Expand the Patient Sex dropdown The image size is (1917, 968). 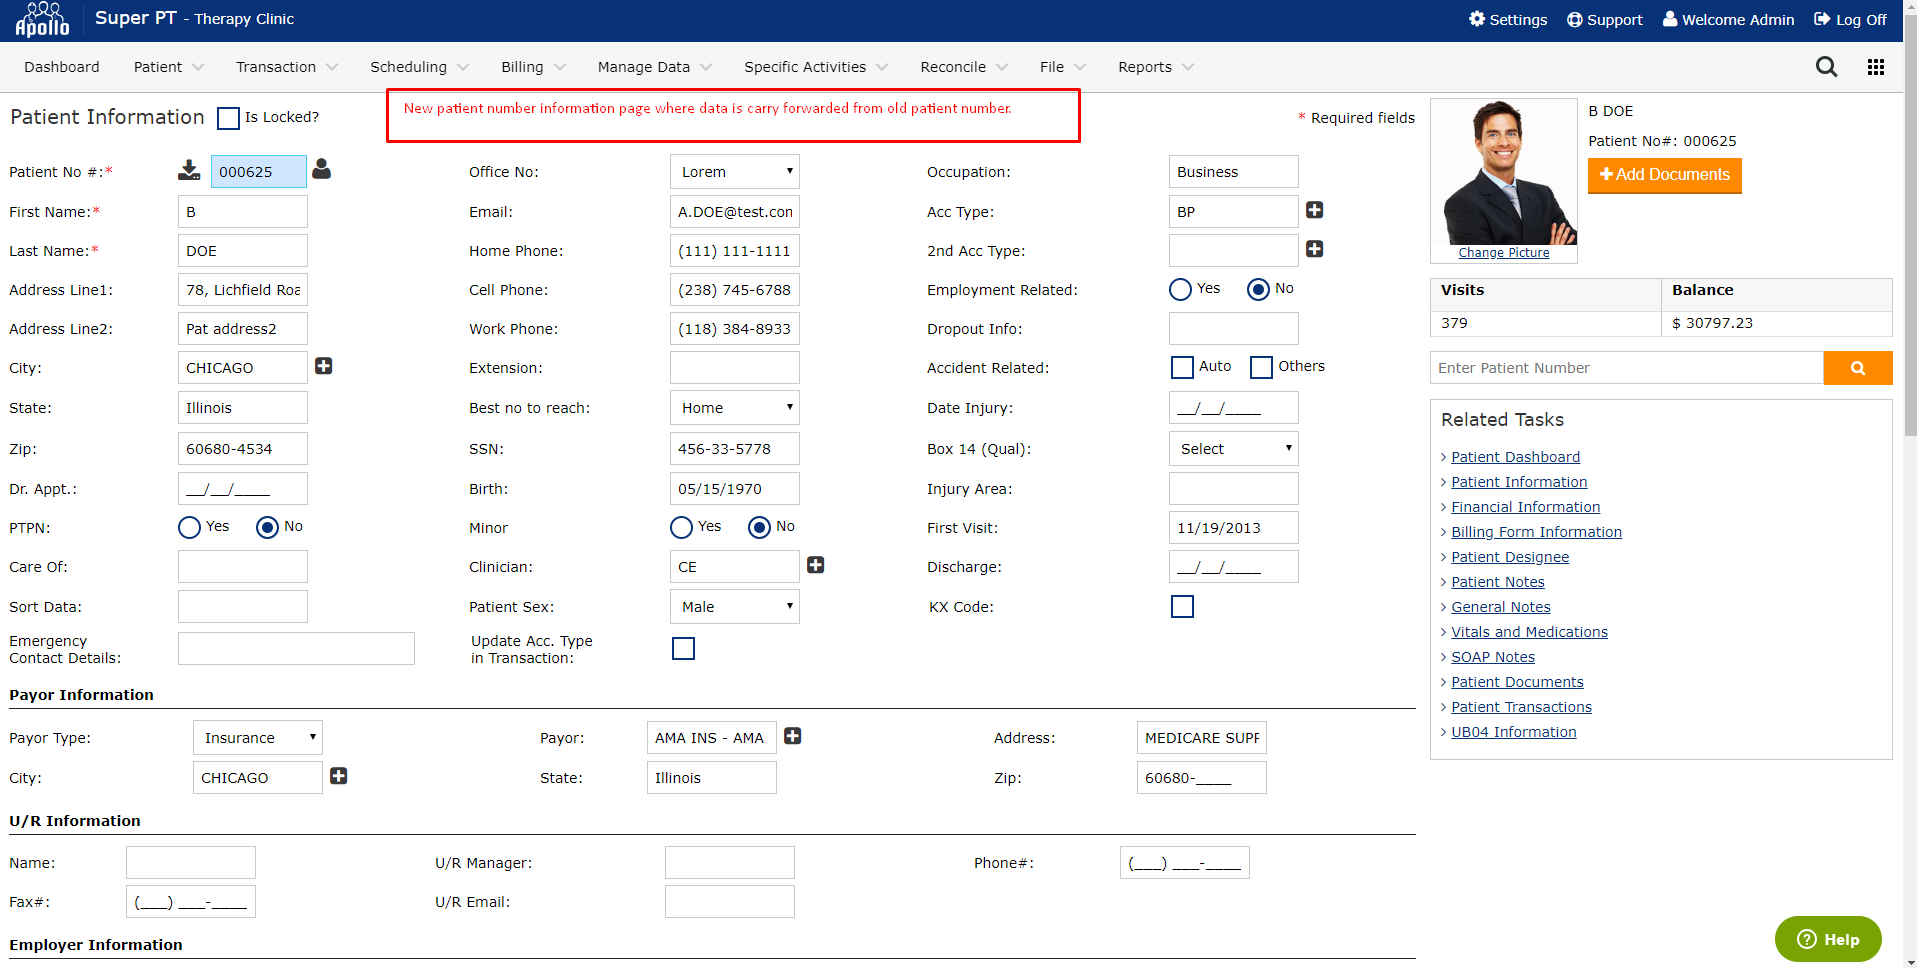click(734, 607)
